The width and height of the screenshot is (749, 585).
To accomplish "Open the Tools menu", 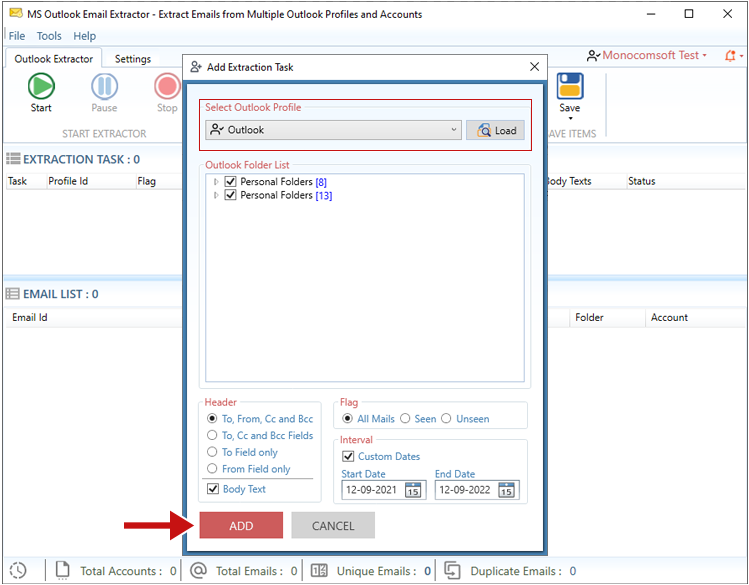I will tap(49, 36).
